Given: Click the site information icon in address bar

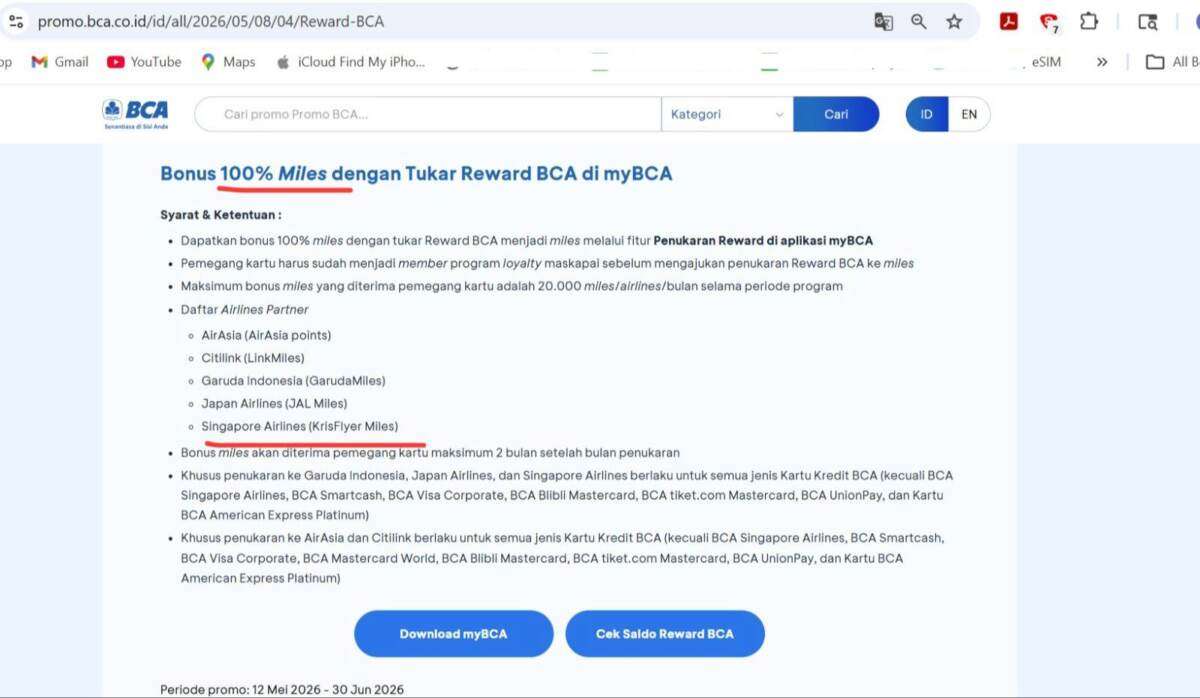Looking at the screenshot, I should tap(16, 21).
